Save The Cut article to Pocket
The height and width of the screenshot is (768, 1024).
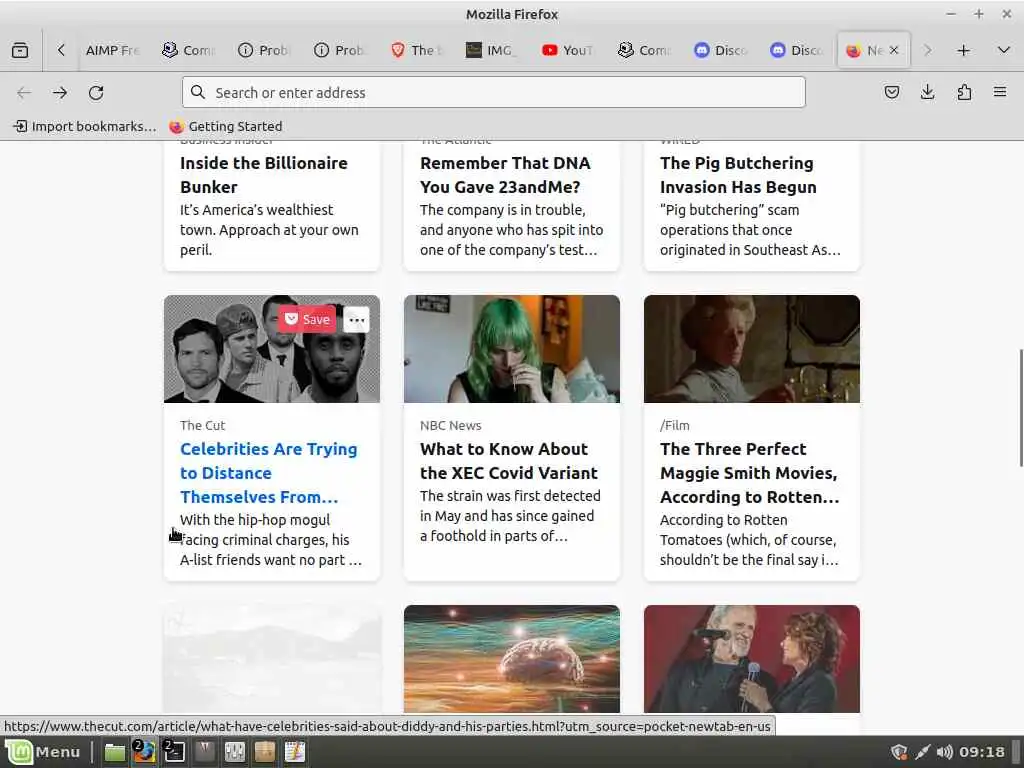click(x=308, y=319)
